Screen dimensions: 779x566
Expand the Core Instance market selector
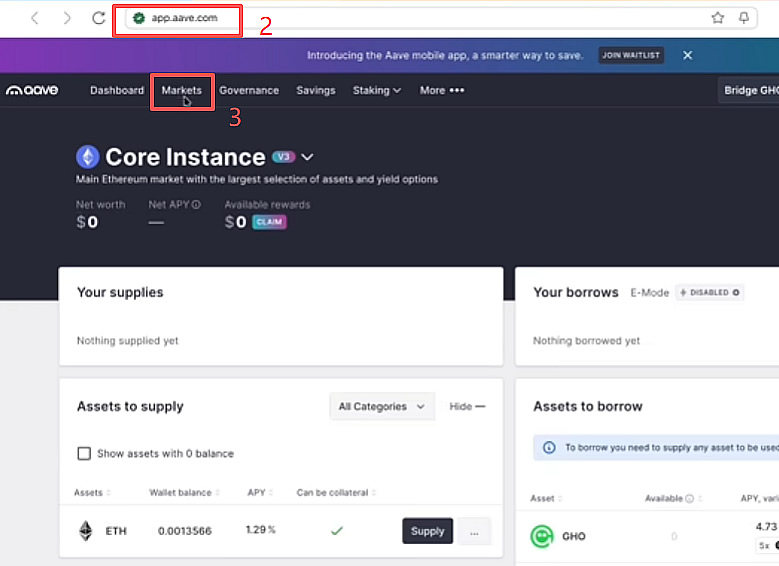click(308, 157)
